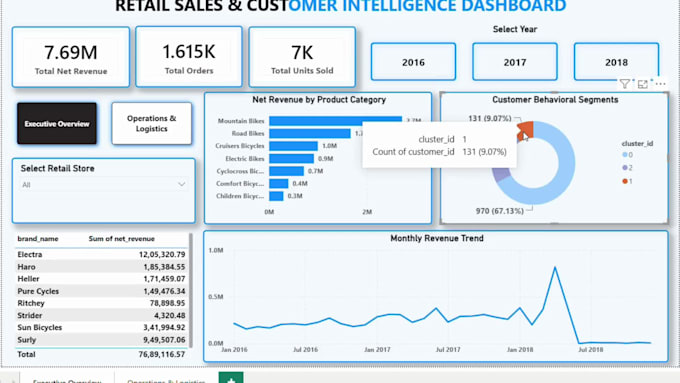Click the Customer Behavioral Segments title
Viewport: 680px width, 383px height.
pyautogui.click(x=555, y=100)
